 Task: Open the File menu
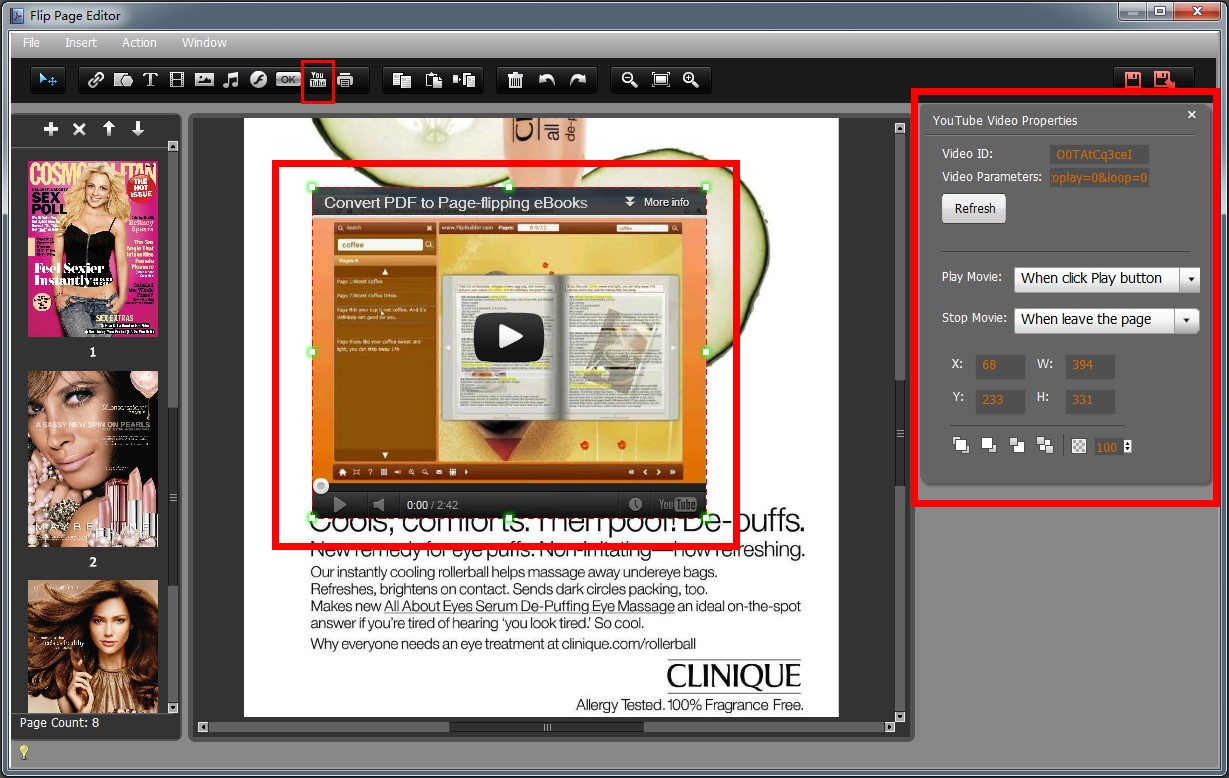point(31,43)
